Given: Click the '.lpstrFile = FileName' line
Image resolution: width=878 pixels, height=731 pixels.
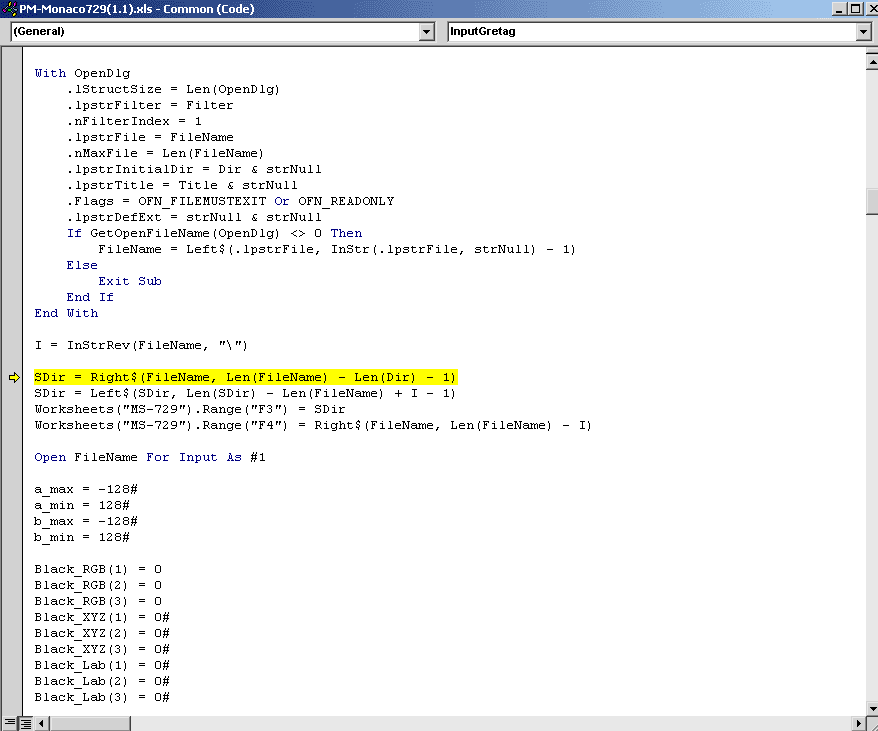Looking at the screenshot, I should point(150,137).
